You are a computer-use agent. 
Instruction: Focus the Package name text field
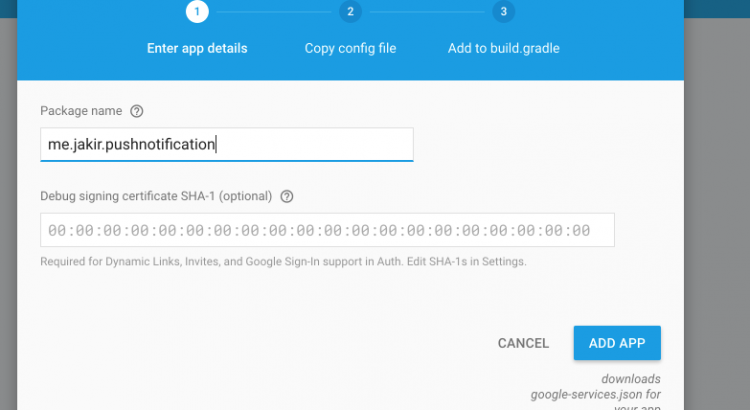(226, 144)
